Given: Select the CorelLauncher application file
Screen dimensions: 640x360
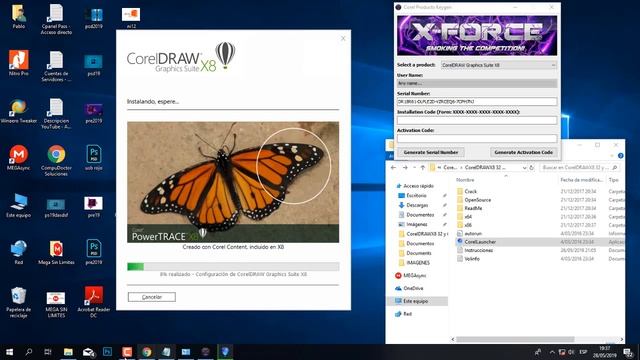Looking at the screenshot, I should coord(480,242).
